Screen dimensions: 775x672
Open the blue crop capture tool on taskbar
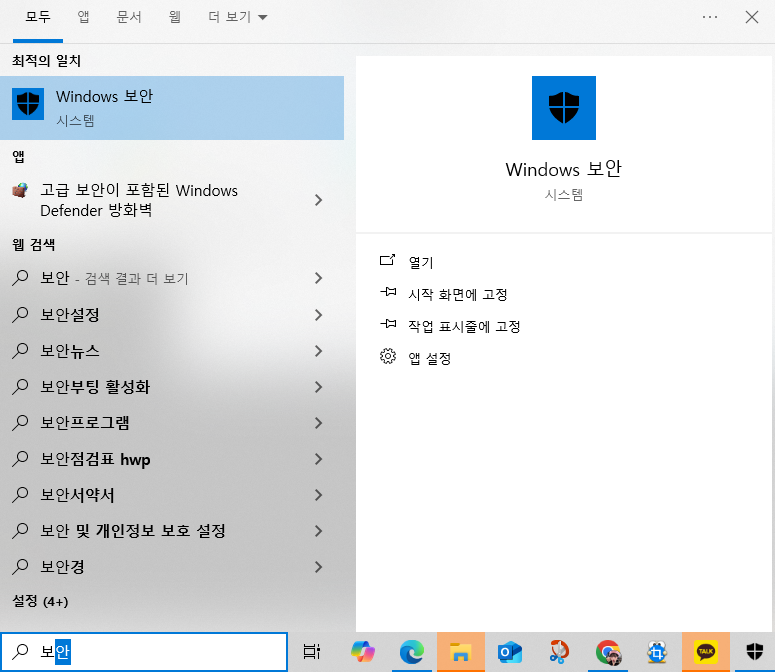657,652
